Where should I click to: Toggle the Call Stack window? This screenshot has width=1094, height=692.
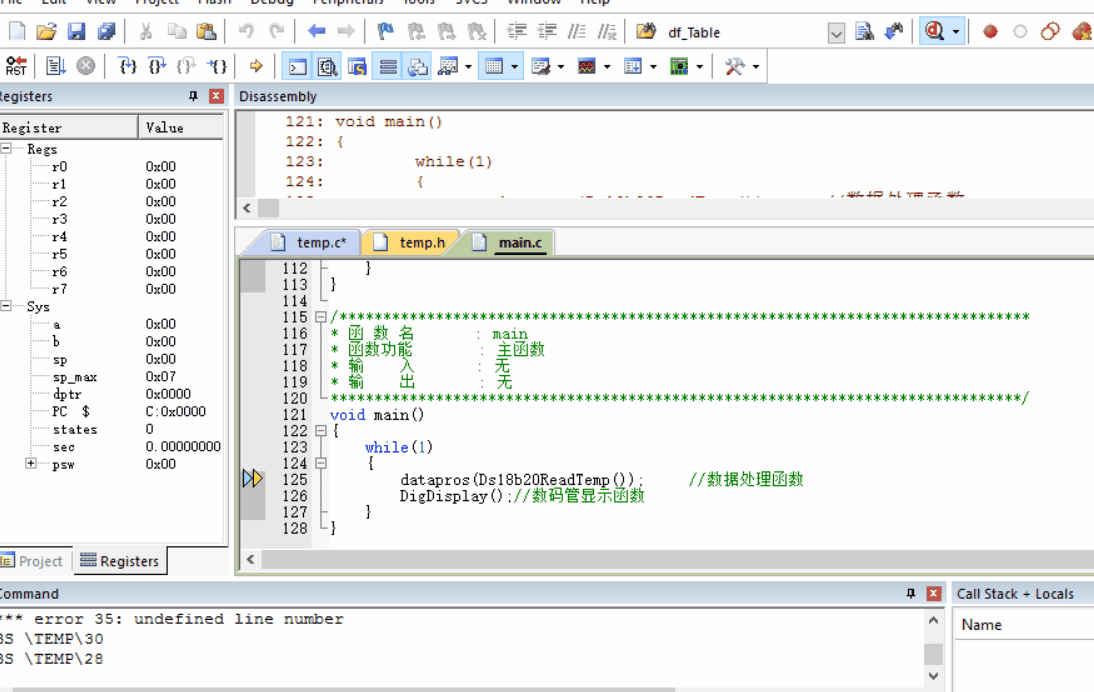click(x=418, y=67)
